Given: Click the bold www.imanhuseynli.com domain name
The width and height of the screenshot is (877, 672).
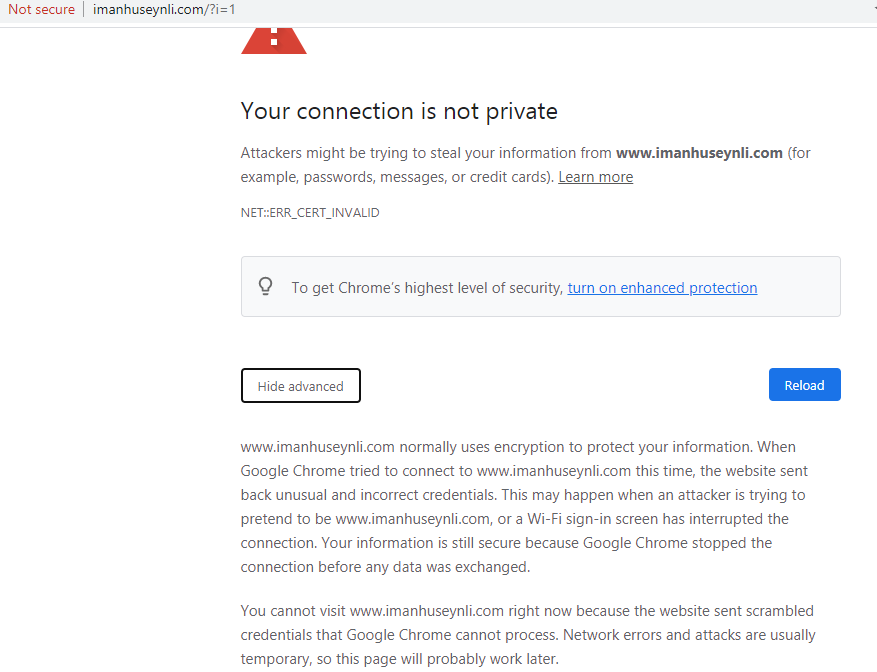Looking at the screenshot, I should click(698, 153).
